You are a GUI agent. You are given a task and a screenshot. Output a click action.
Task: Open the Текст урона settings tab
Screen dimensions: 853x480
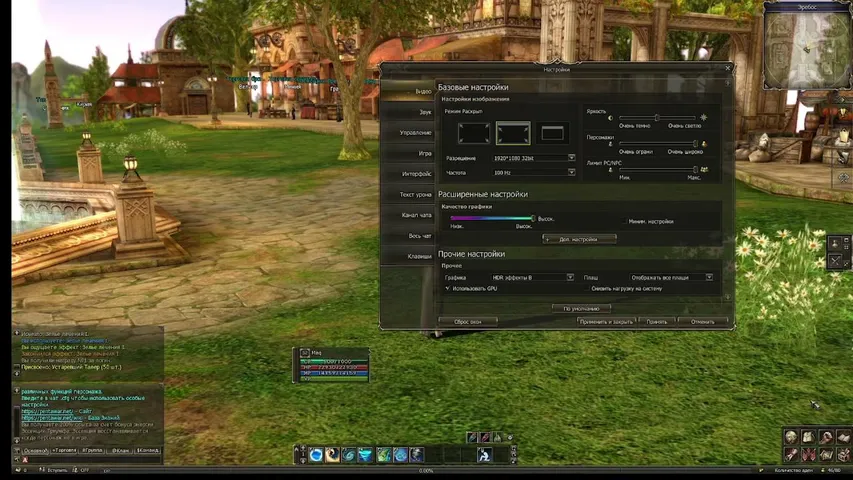(x=407, y=195)
